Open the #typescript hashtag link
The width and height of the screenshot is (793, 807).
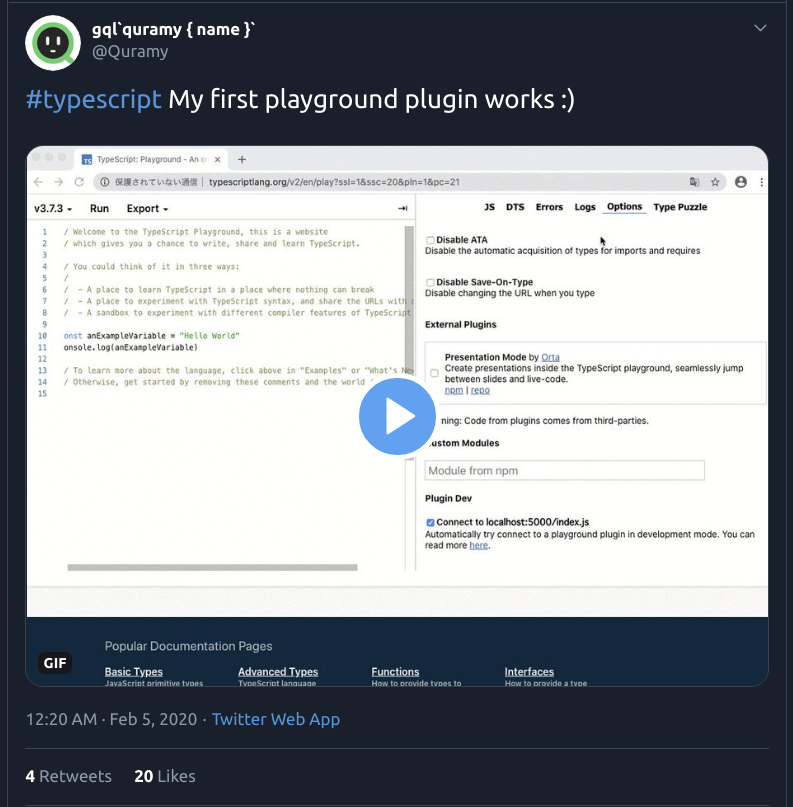94,99
